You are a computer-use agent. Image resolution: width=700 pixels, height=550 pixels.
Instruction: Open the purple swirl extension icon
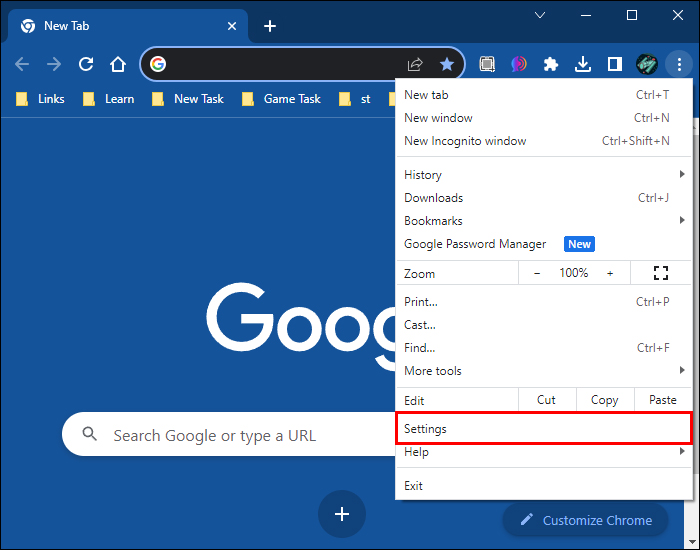pos(519,64)
